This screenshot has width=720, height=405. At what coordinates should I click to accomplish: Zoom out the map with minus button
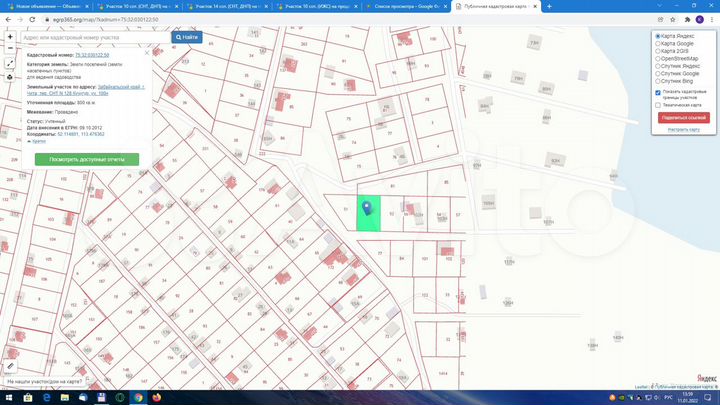(10, 48)
